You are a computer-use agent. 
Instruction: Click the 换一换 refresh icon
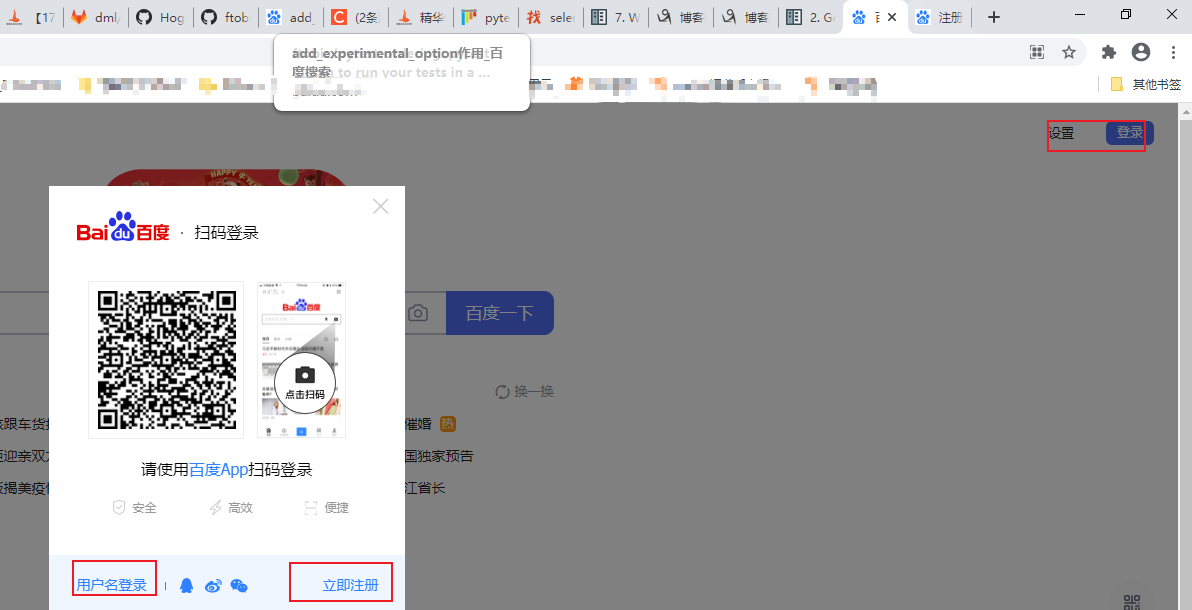[x=502, y=392]
